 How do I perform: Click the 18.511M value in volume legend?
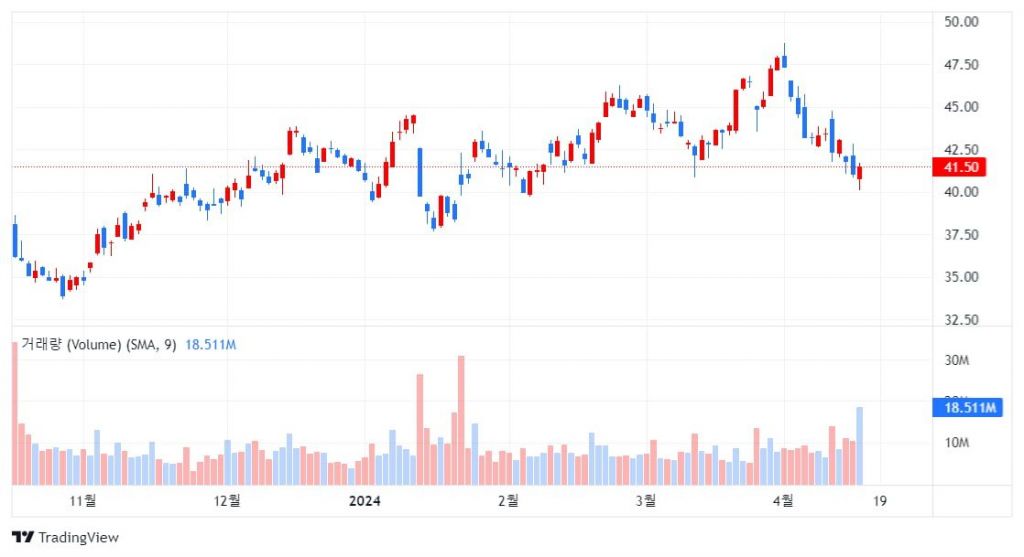pyautogui.click(x=210, y=345)
